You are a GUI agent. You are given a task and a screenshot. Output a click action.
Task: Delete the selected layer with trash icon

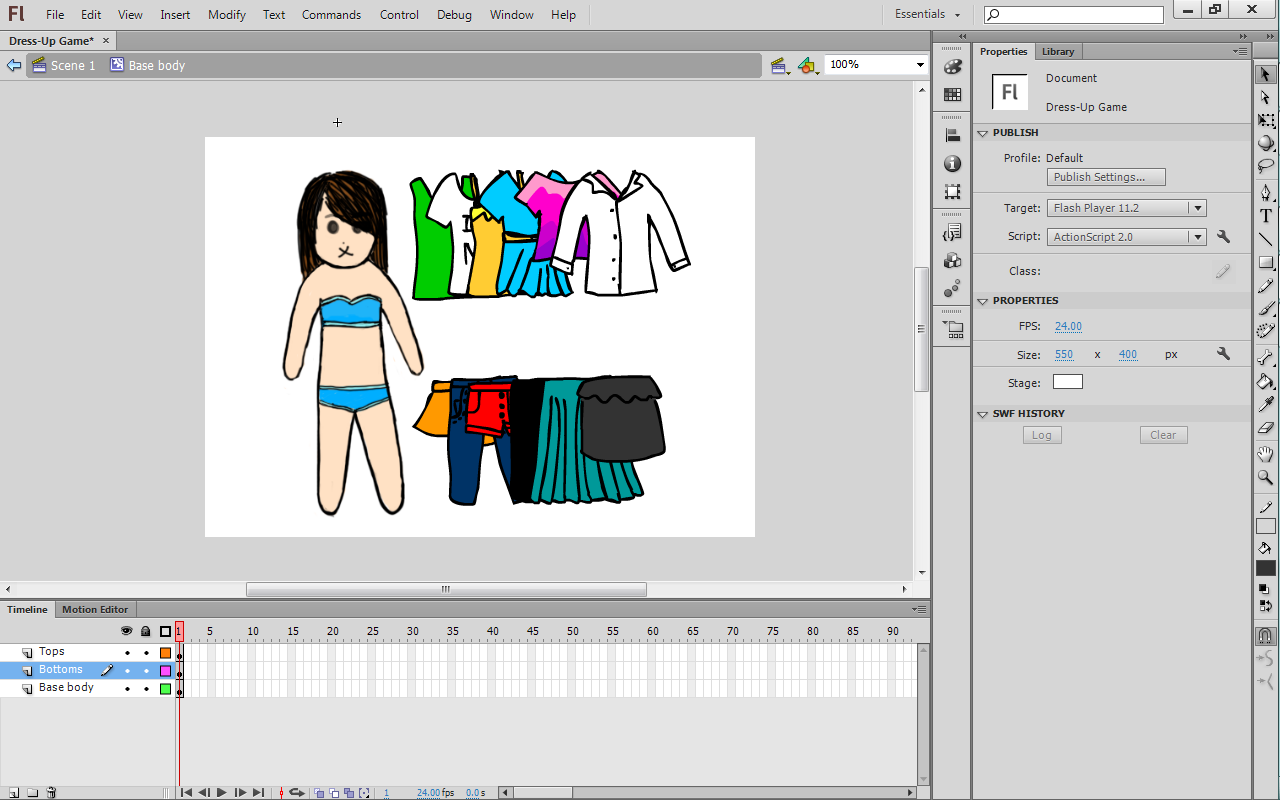(x=52, y=793)
